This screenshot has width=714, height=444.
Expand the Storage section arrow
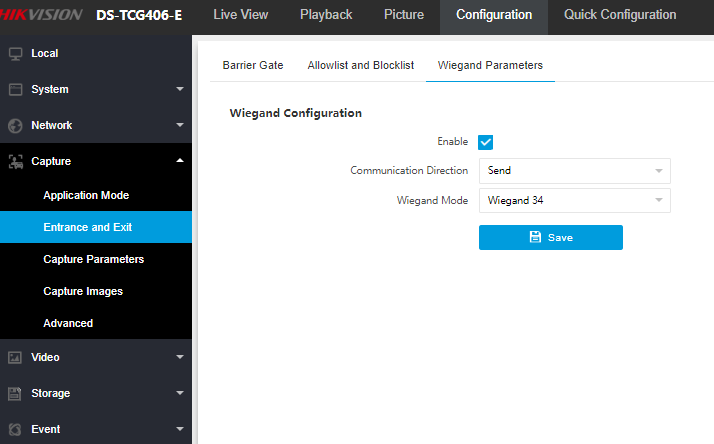coord(179,393)
